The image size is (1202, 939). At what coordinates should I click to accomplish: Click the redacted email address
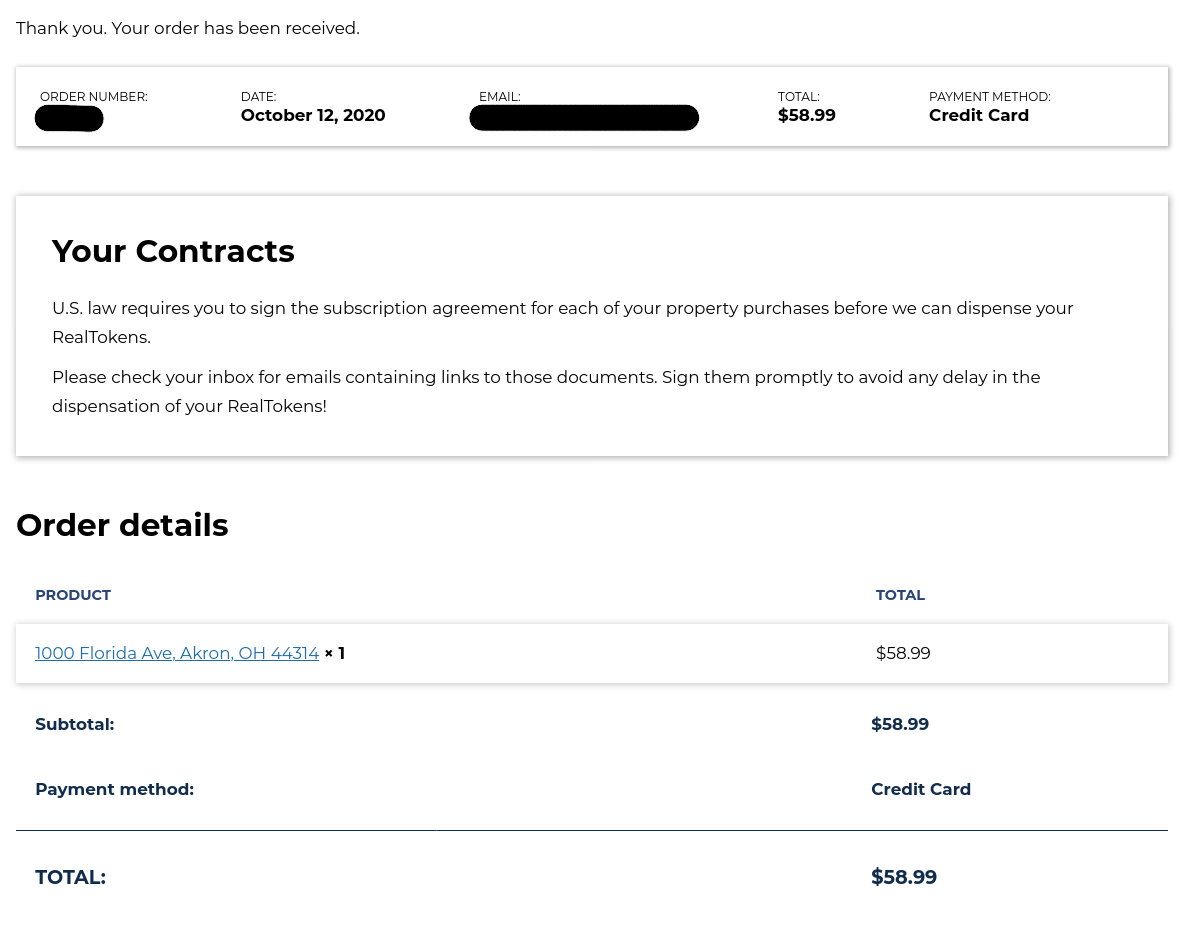[x=584, y=118]
